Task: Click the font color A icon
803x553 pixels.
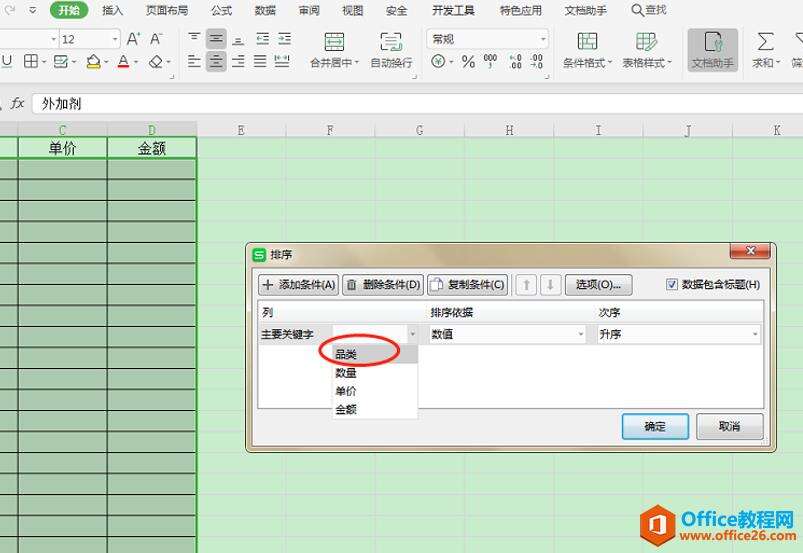Action: pos(123,62)
